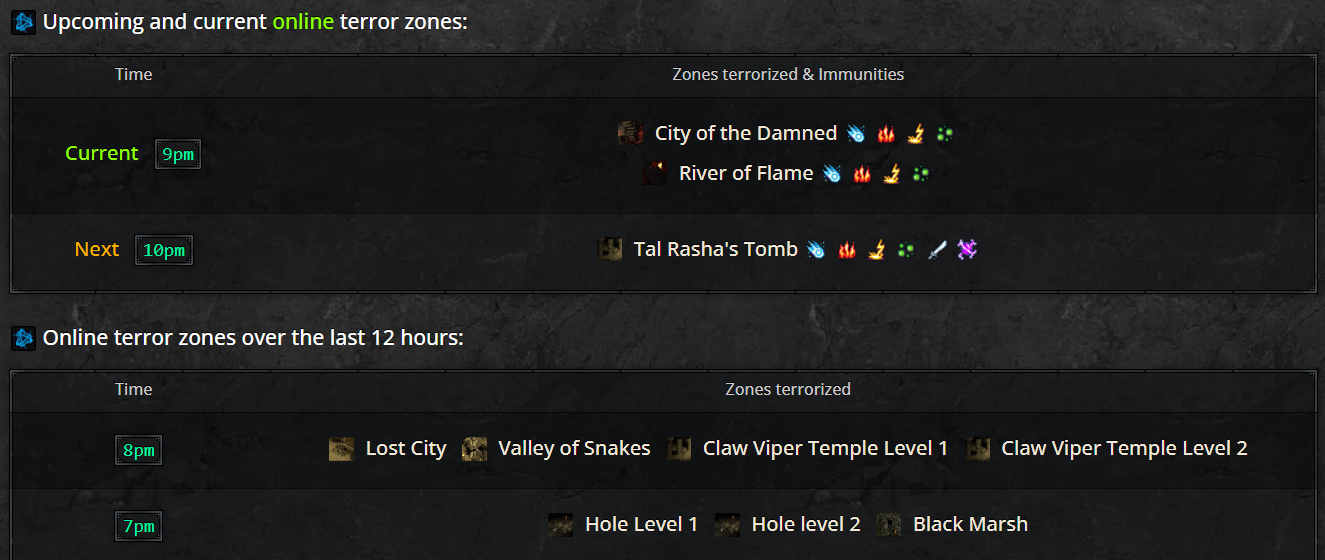The height and width of the screenshot is (560, 1325).
Task: Open the Valley of Snakes zone link
Action: [574, 449]
